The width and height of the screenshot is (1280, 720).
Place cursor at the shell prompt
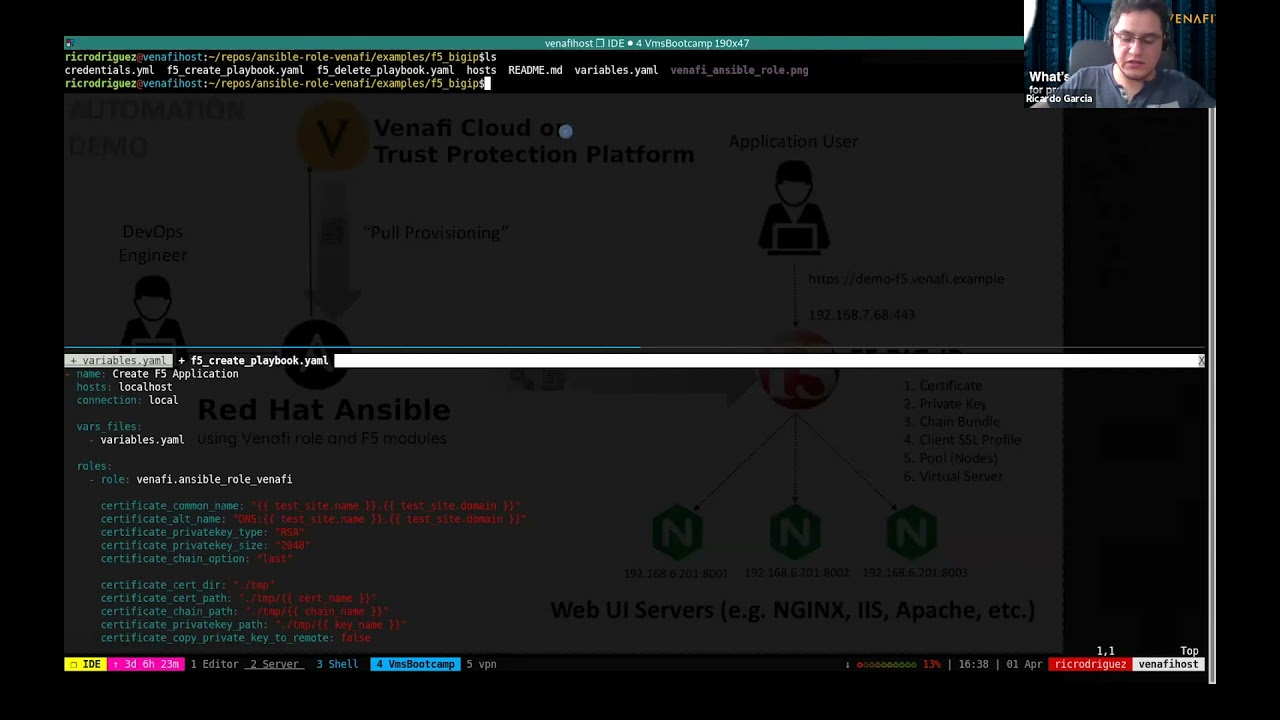487,84
